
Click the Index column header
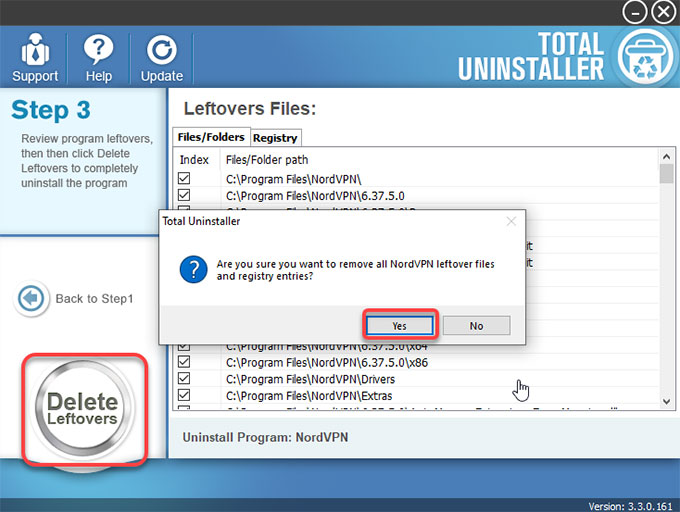point(194,160)
